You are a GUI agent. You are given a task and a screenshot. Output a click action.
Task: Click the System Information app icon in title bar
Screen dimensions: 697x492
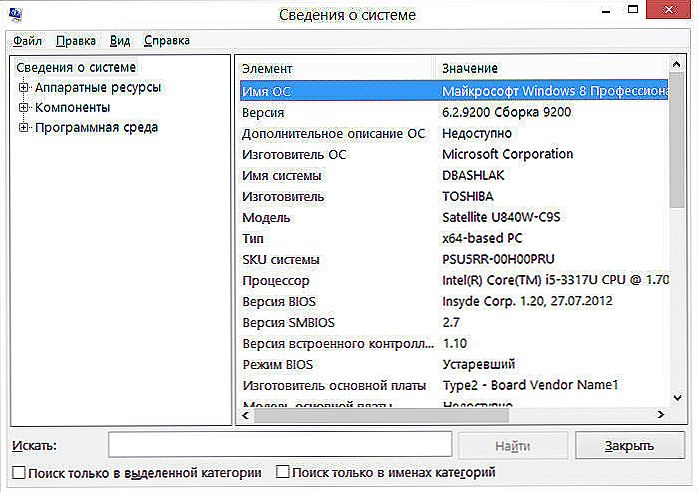point(15,14)
